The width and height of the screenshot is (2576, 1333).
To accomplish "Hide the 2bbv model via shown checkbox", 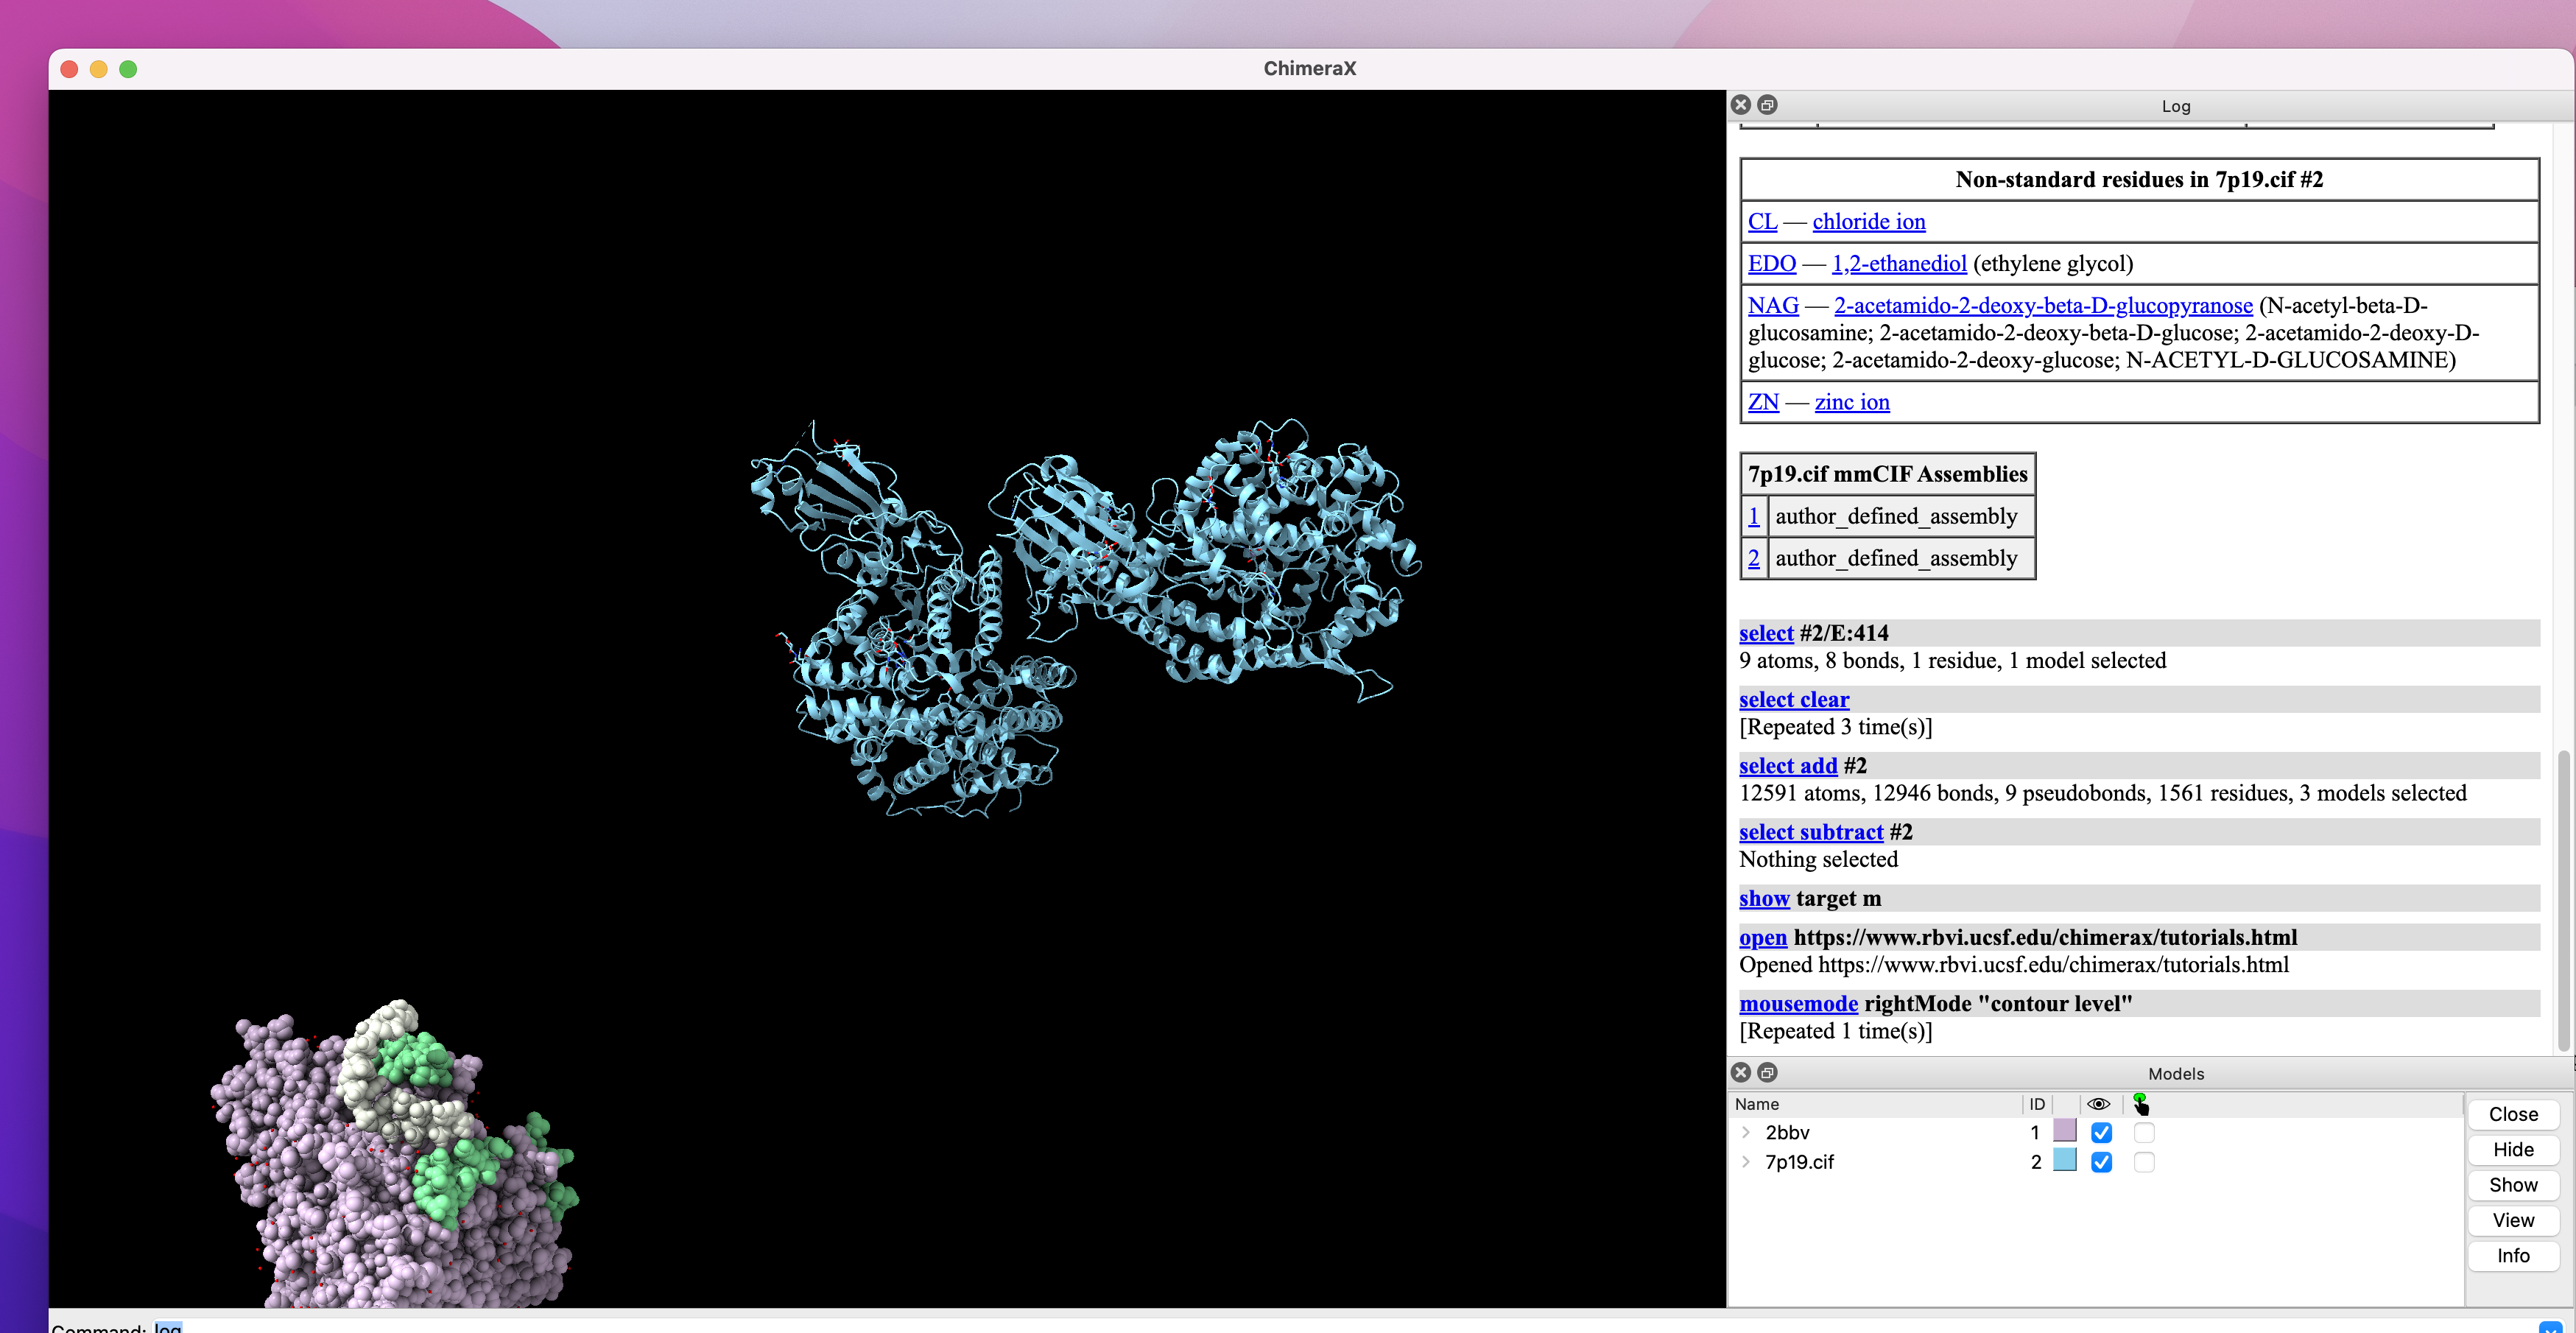I will click(x=2101, y=1132).
